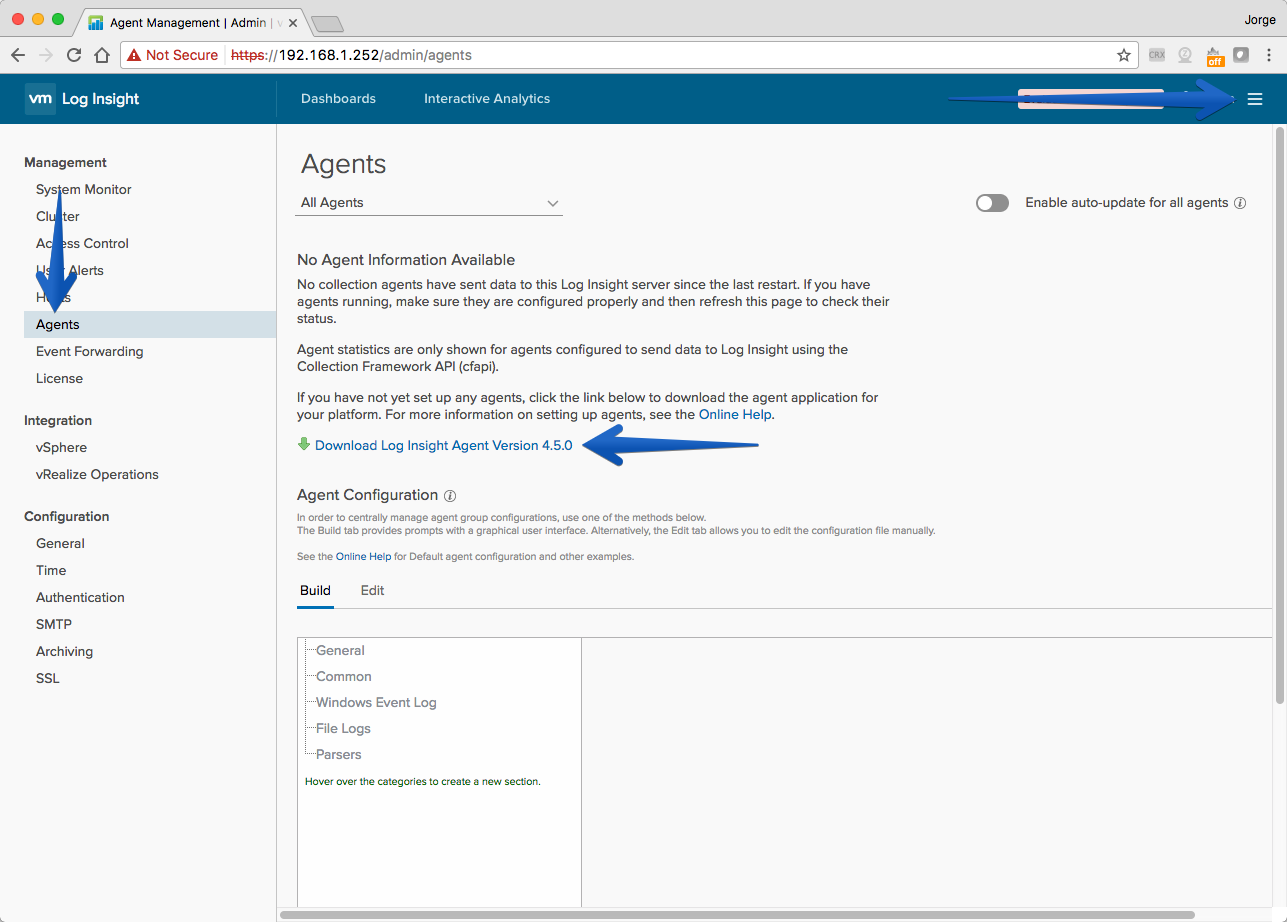Open a new browser tab
The width and height of the screenshot is (1287, 922).
pyautogui.click(x=327, y=23)
